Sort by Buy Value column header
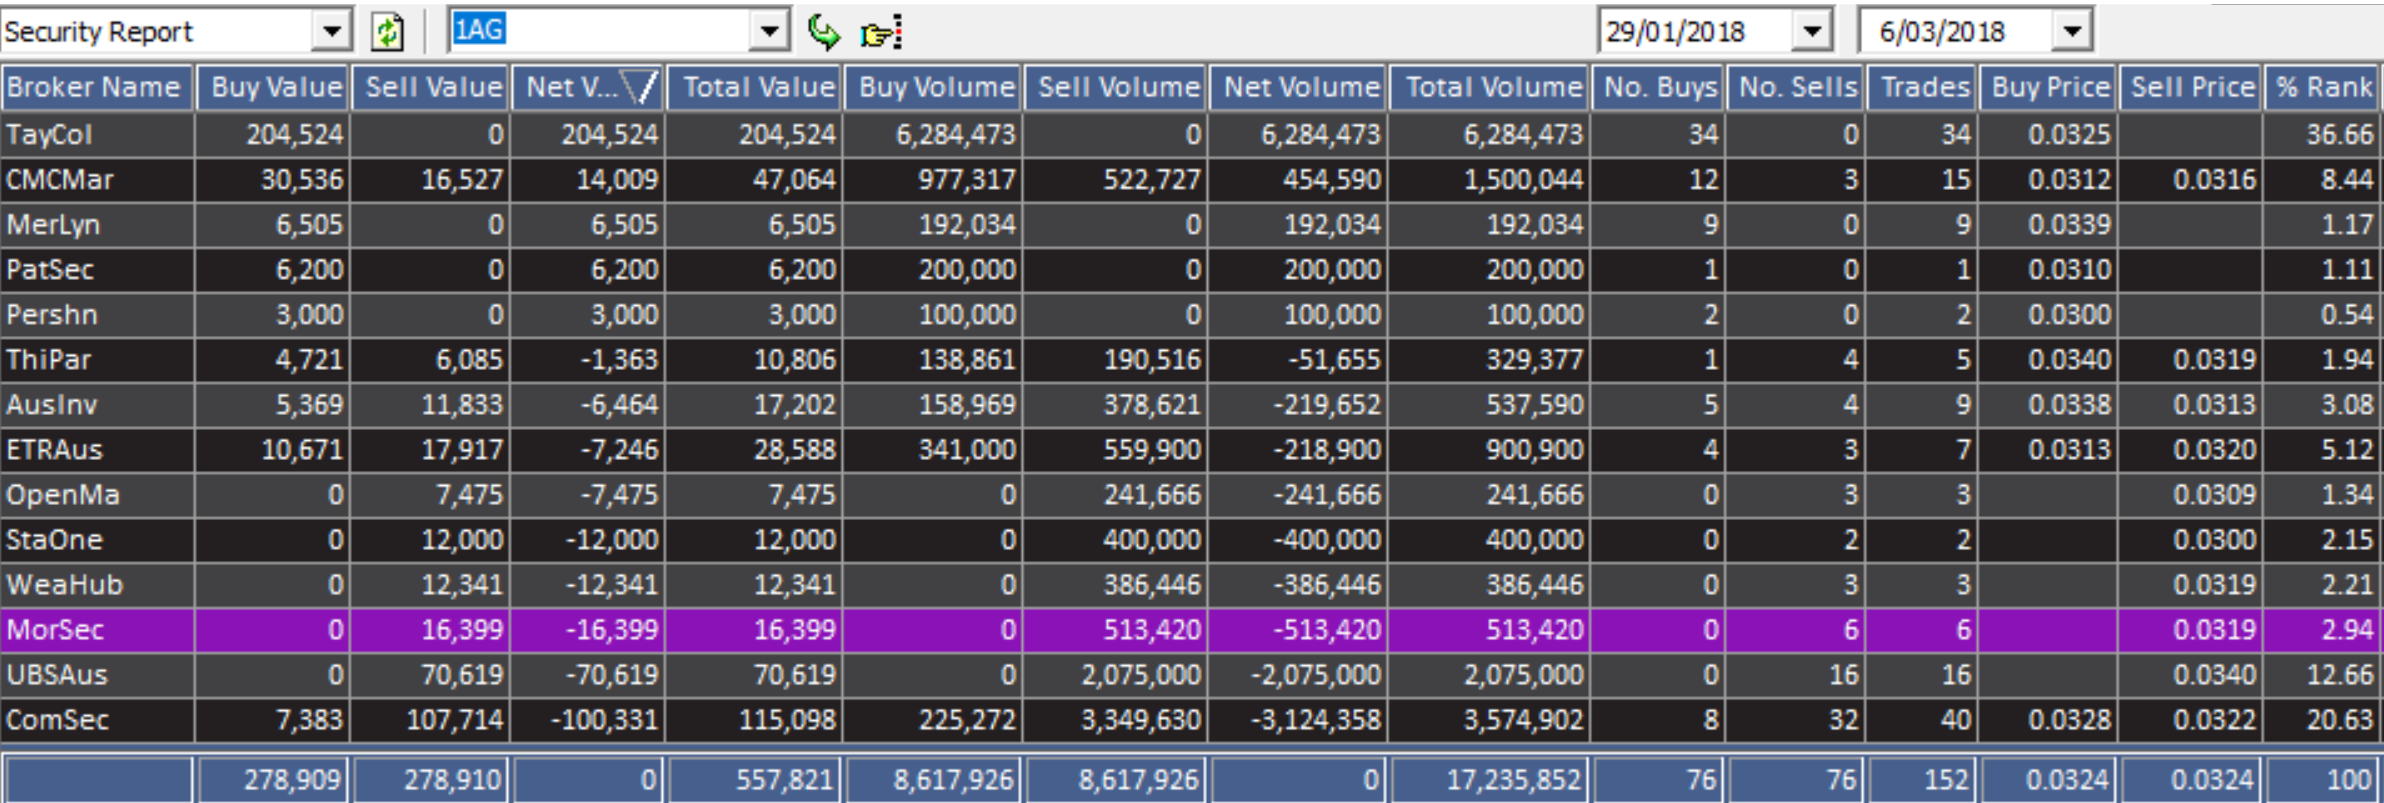 coord(273,88)
